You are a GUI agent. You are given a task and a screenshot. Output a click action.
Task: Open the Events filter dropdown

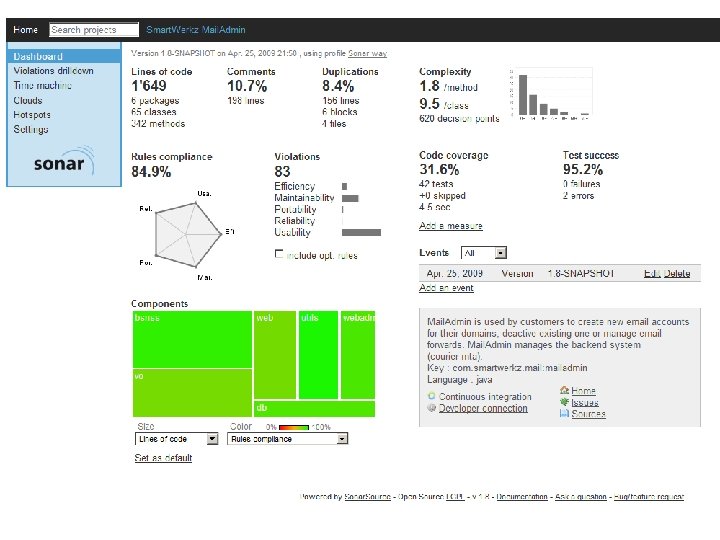point(484,253)
